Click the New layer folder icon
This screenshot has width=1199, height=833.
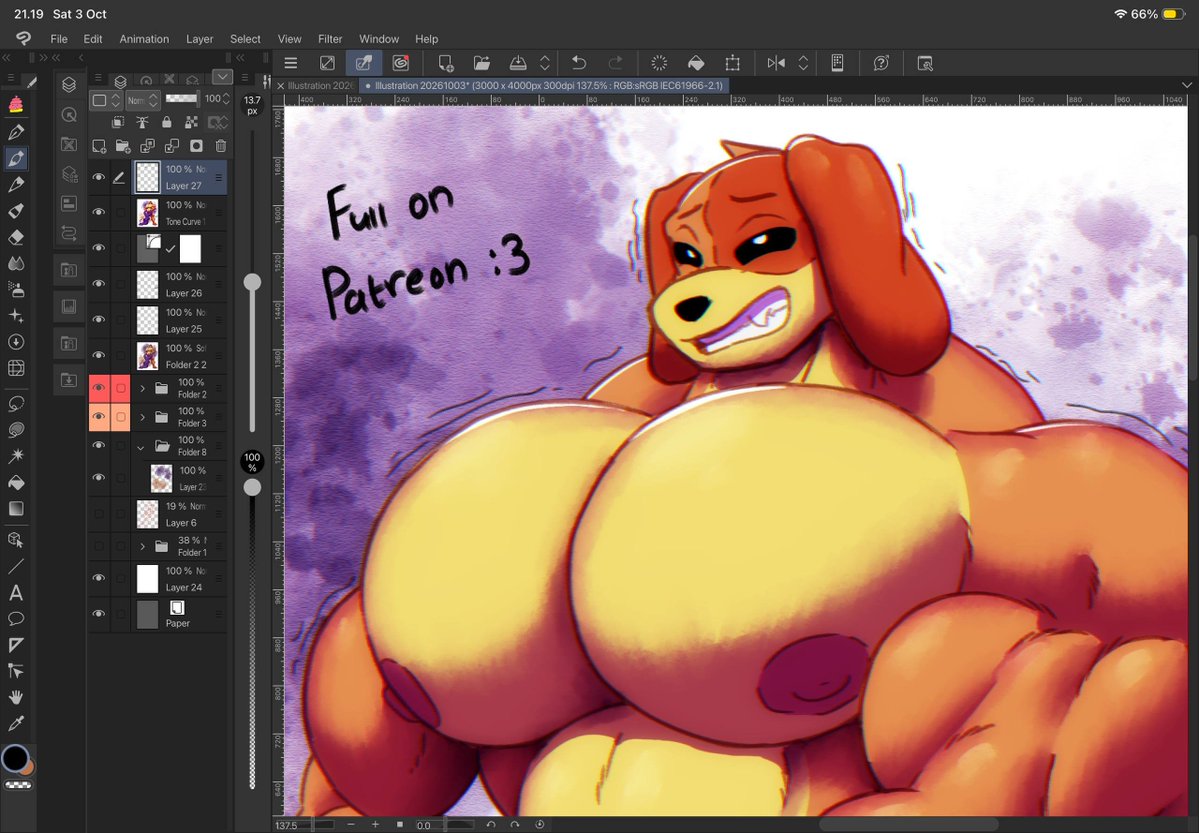click(123, 145)
